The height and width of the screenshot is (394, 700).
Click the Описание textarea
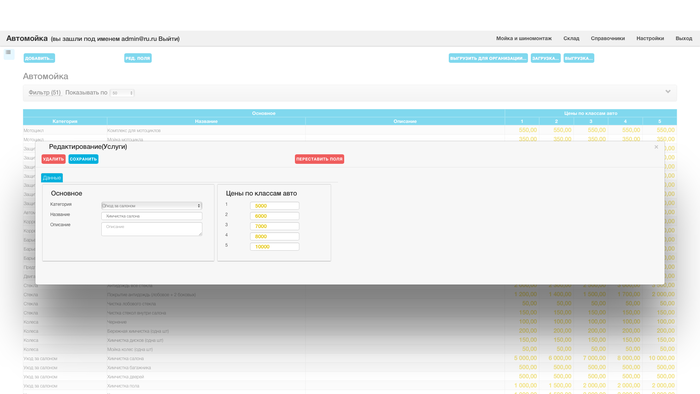click(152, 229)
